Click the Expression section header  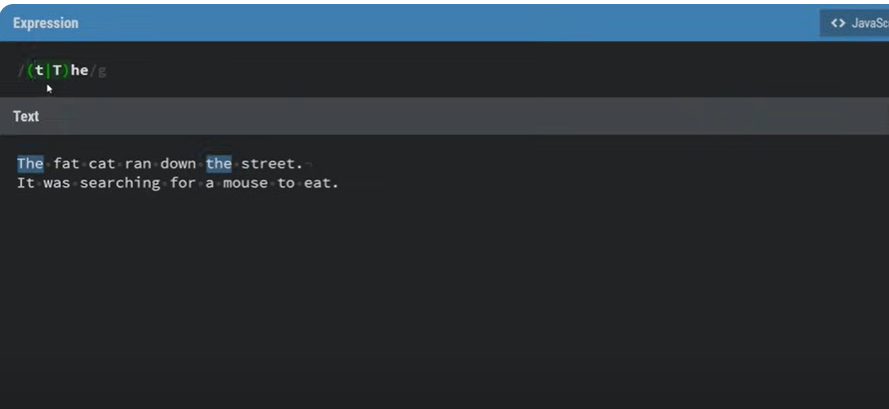coord(46,23)
